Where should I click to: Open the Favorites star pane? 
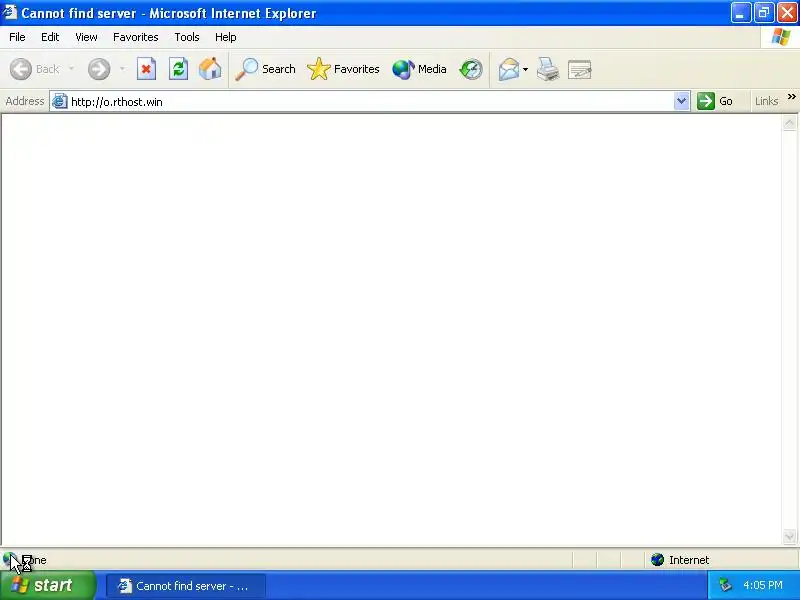pos(343,69)
